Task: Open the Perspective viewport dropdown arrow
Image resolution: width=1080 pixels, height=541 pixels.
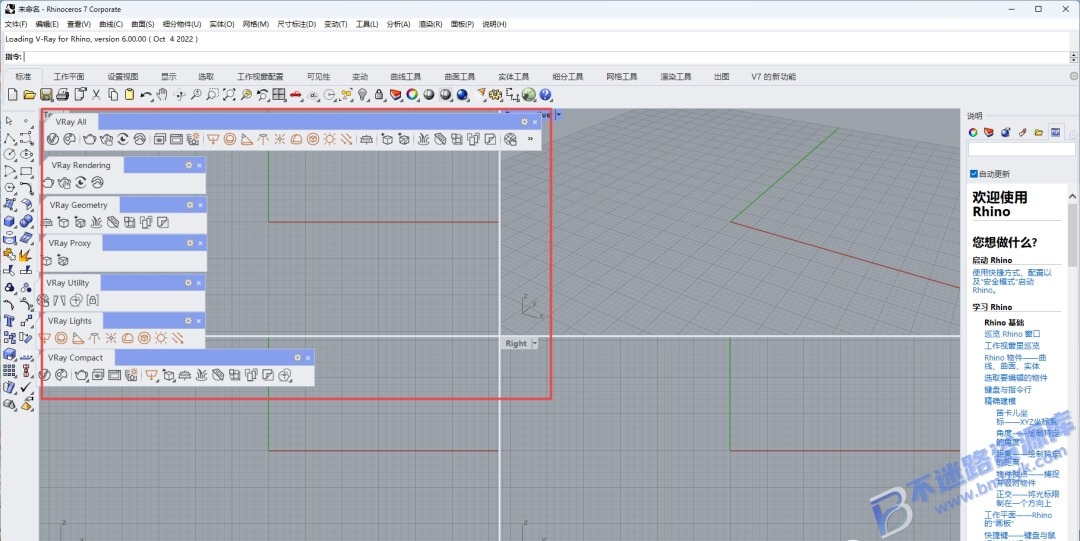Action: [x=558, y=114]
